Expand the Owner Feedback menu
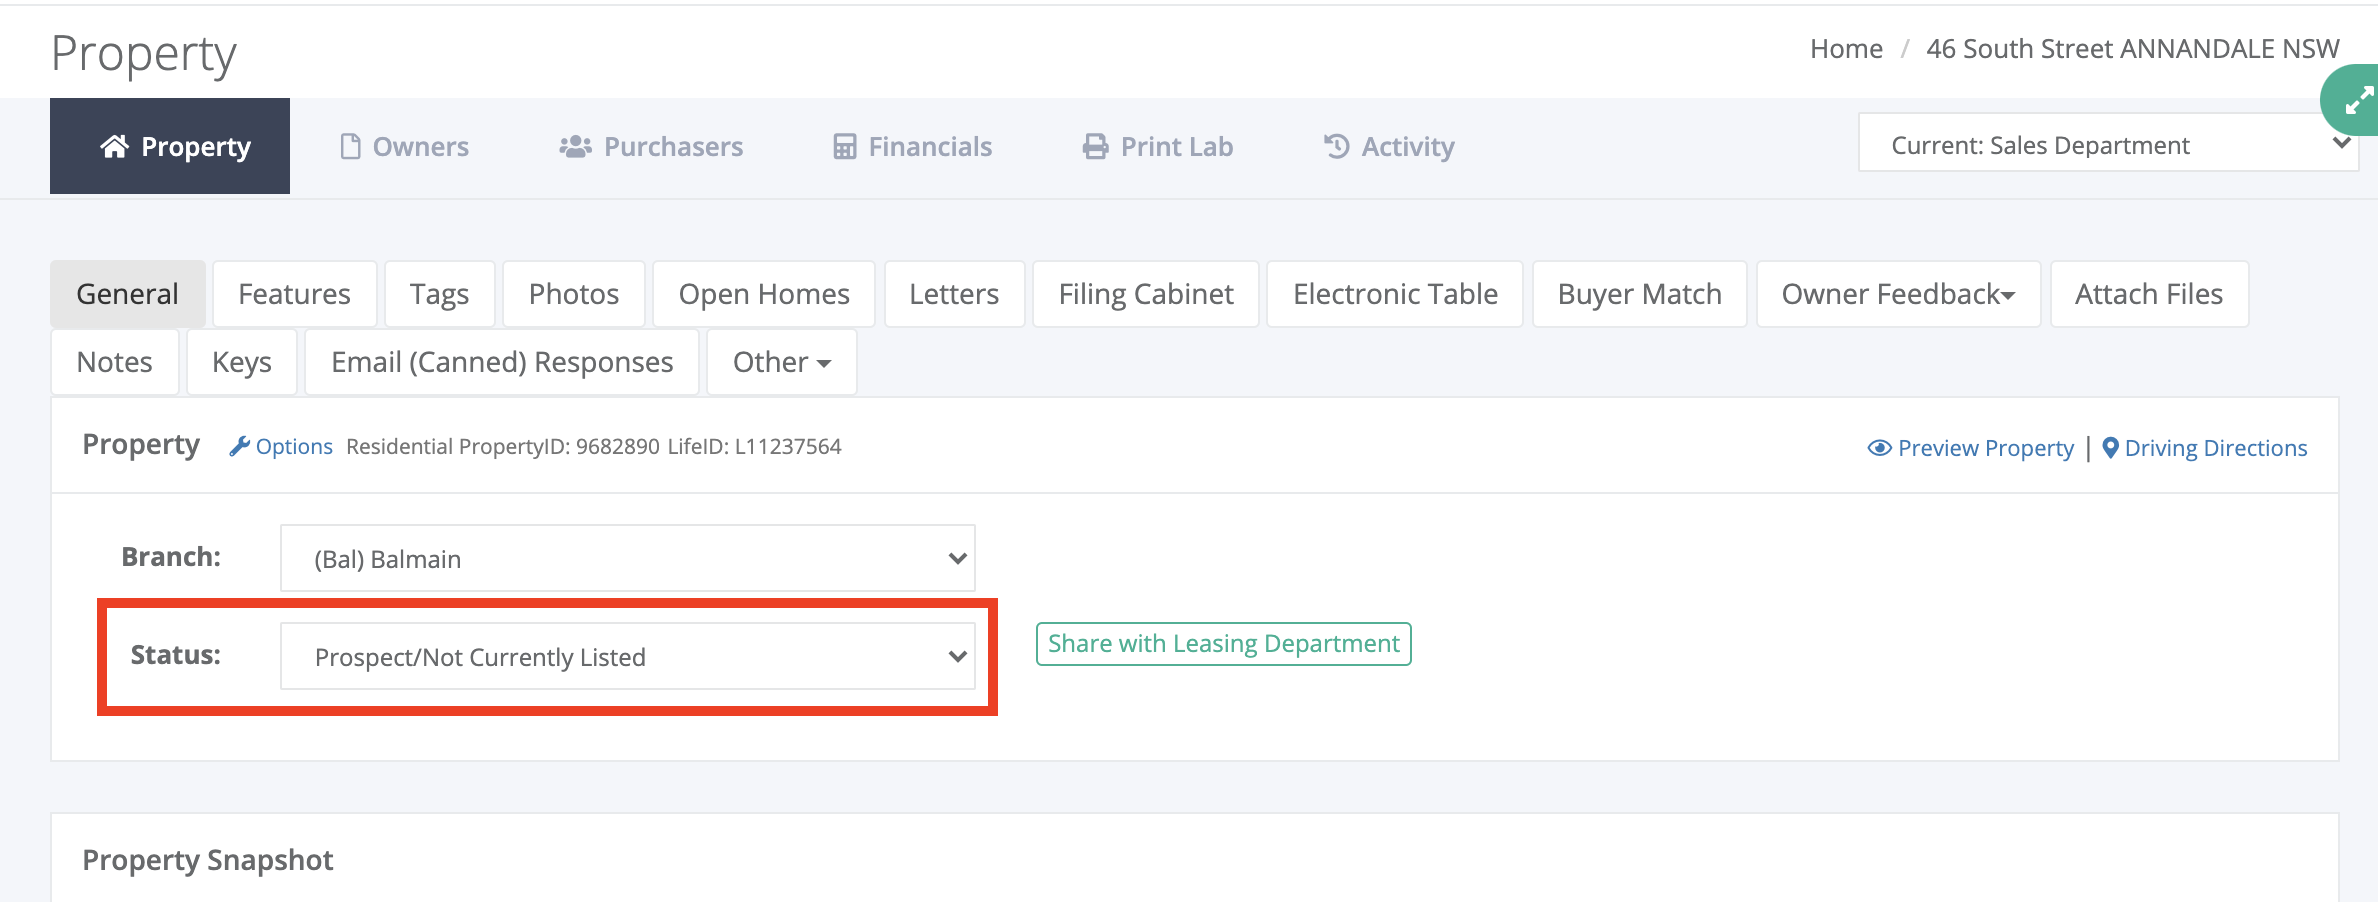 click(1898, 294)
